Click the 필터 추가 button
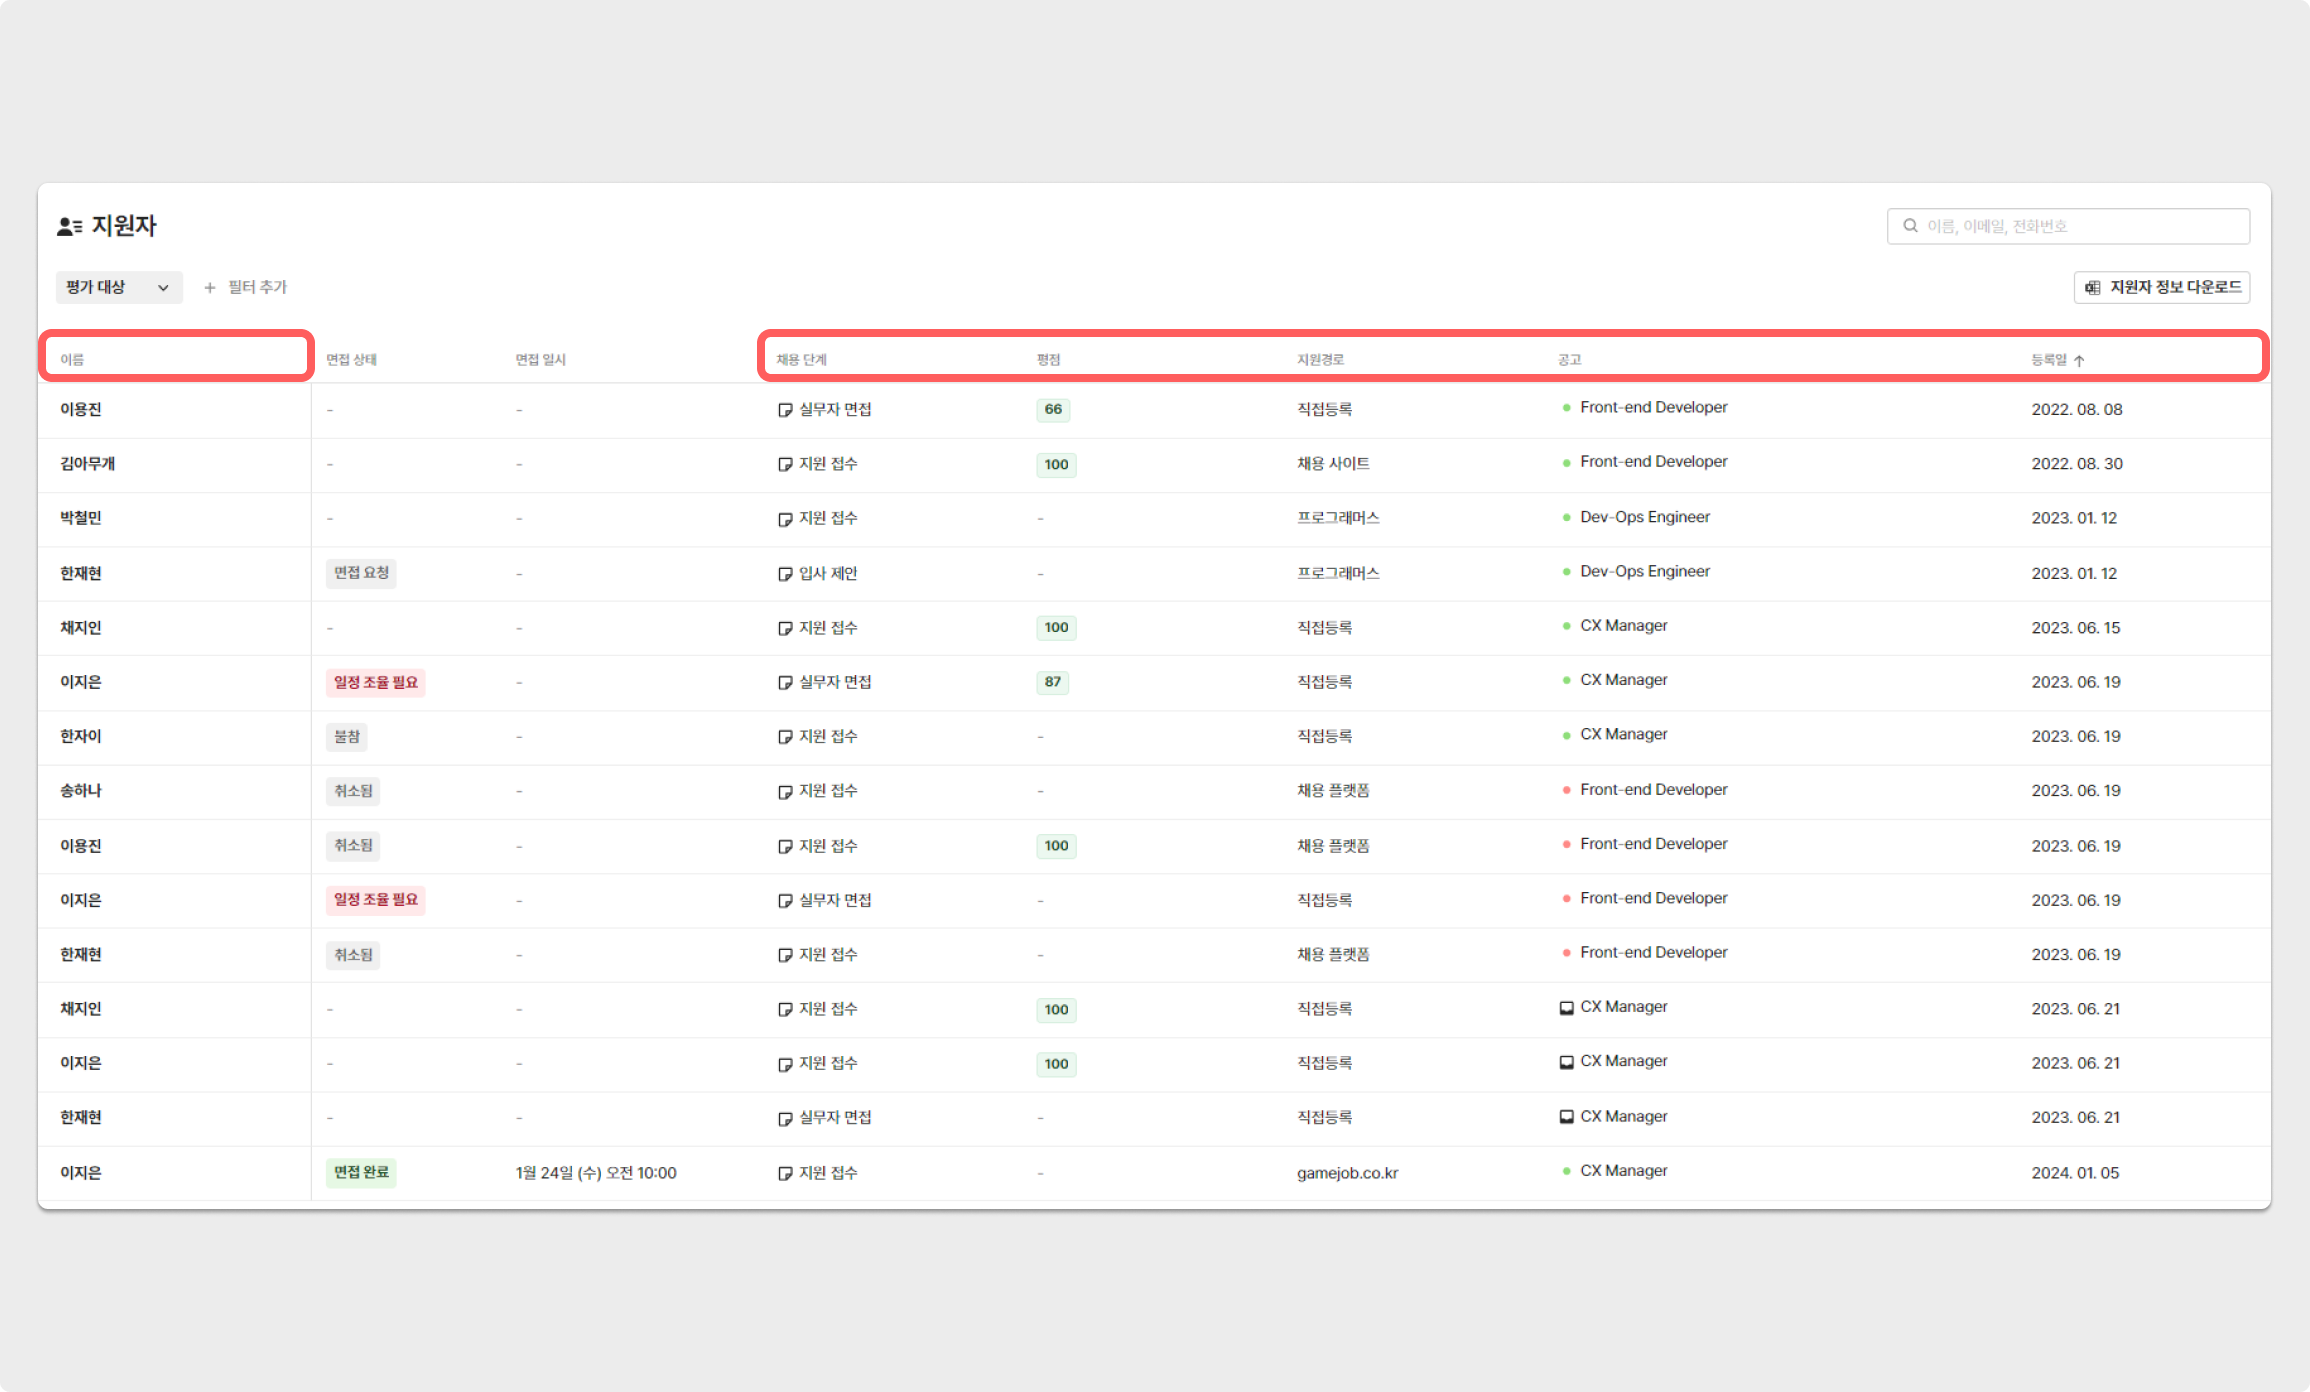2310x1392 pixels. click(x=256, y=288)
